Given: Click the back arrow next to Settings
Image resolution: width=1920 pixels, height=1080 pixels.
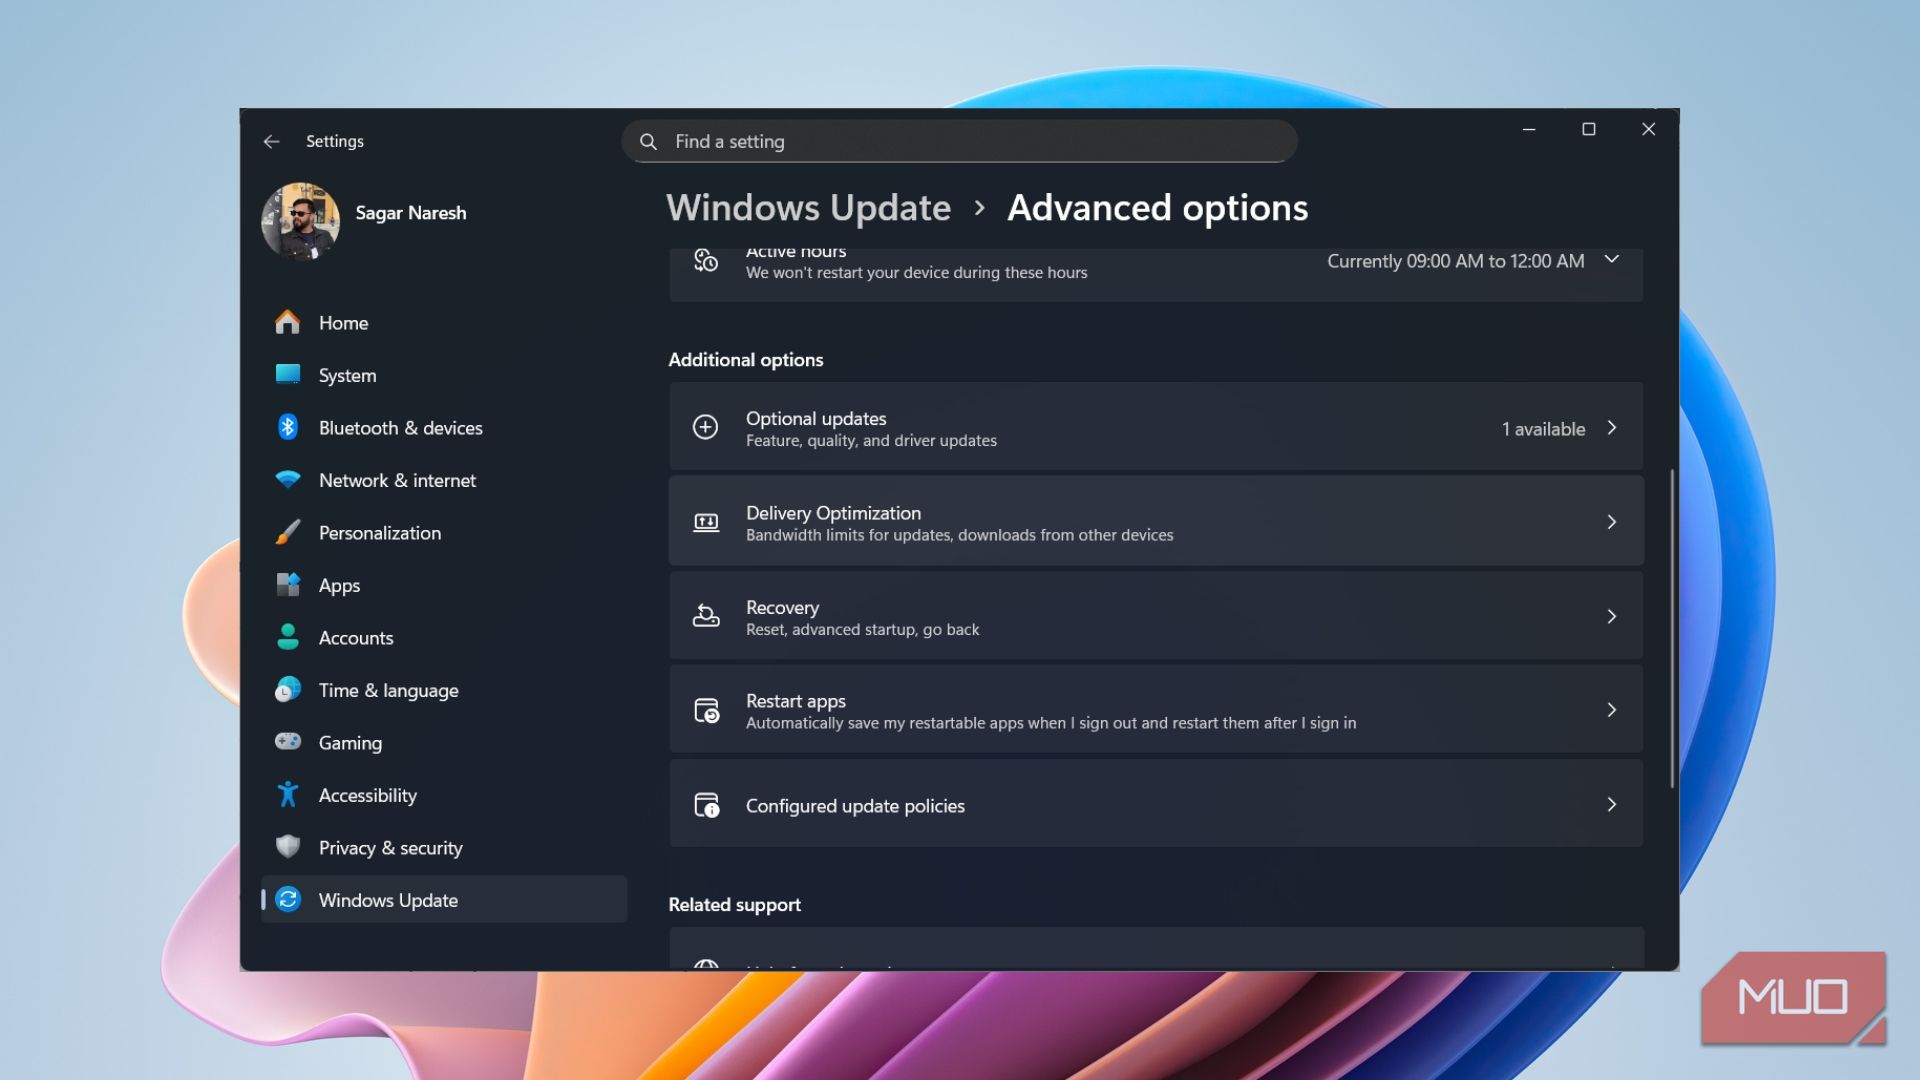Looking at the screenshot, I should (271, 142).
